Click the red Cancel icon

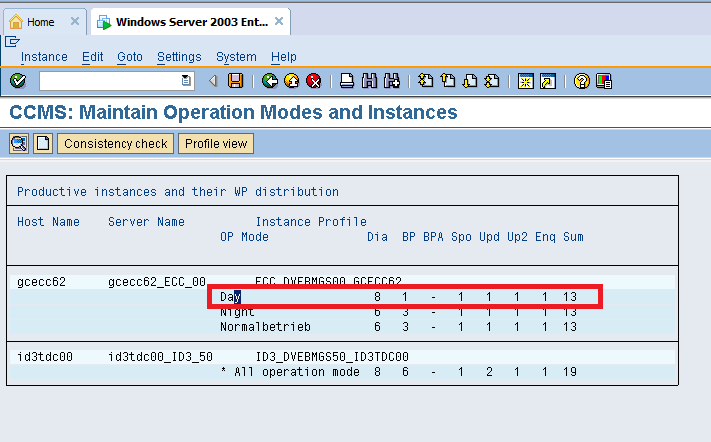(313, 81)
